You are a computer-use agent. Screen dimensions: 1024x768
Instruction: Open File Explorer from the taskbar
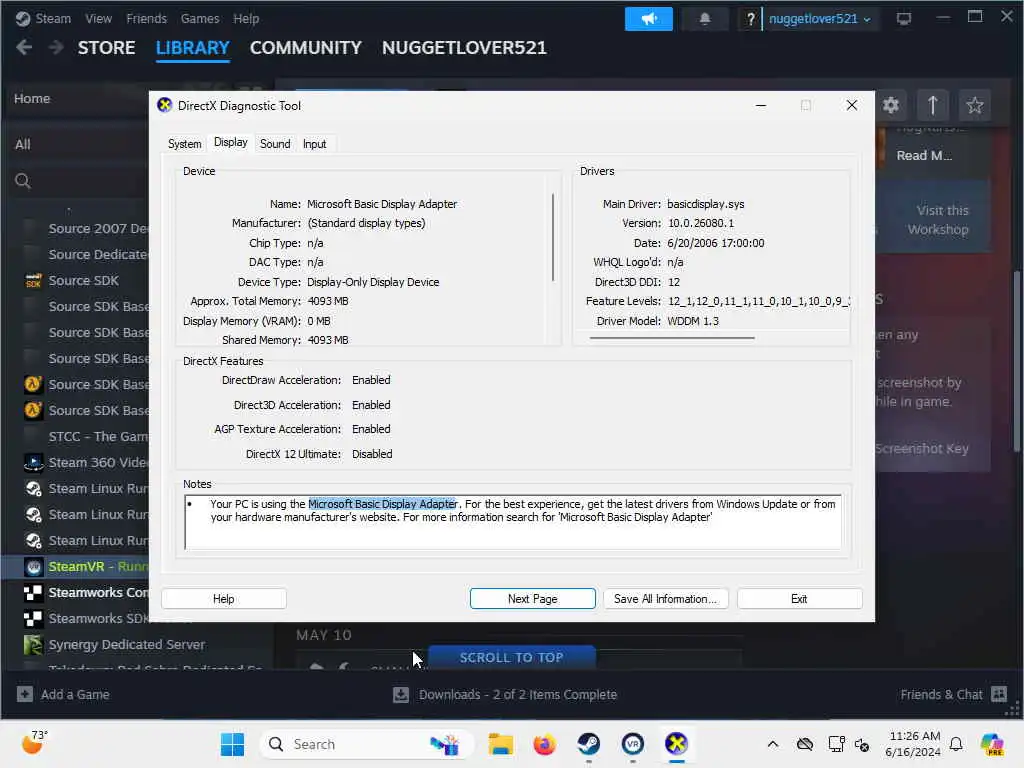click(501, 744)
